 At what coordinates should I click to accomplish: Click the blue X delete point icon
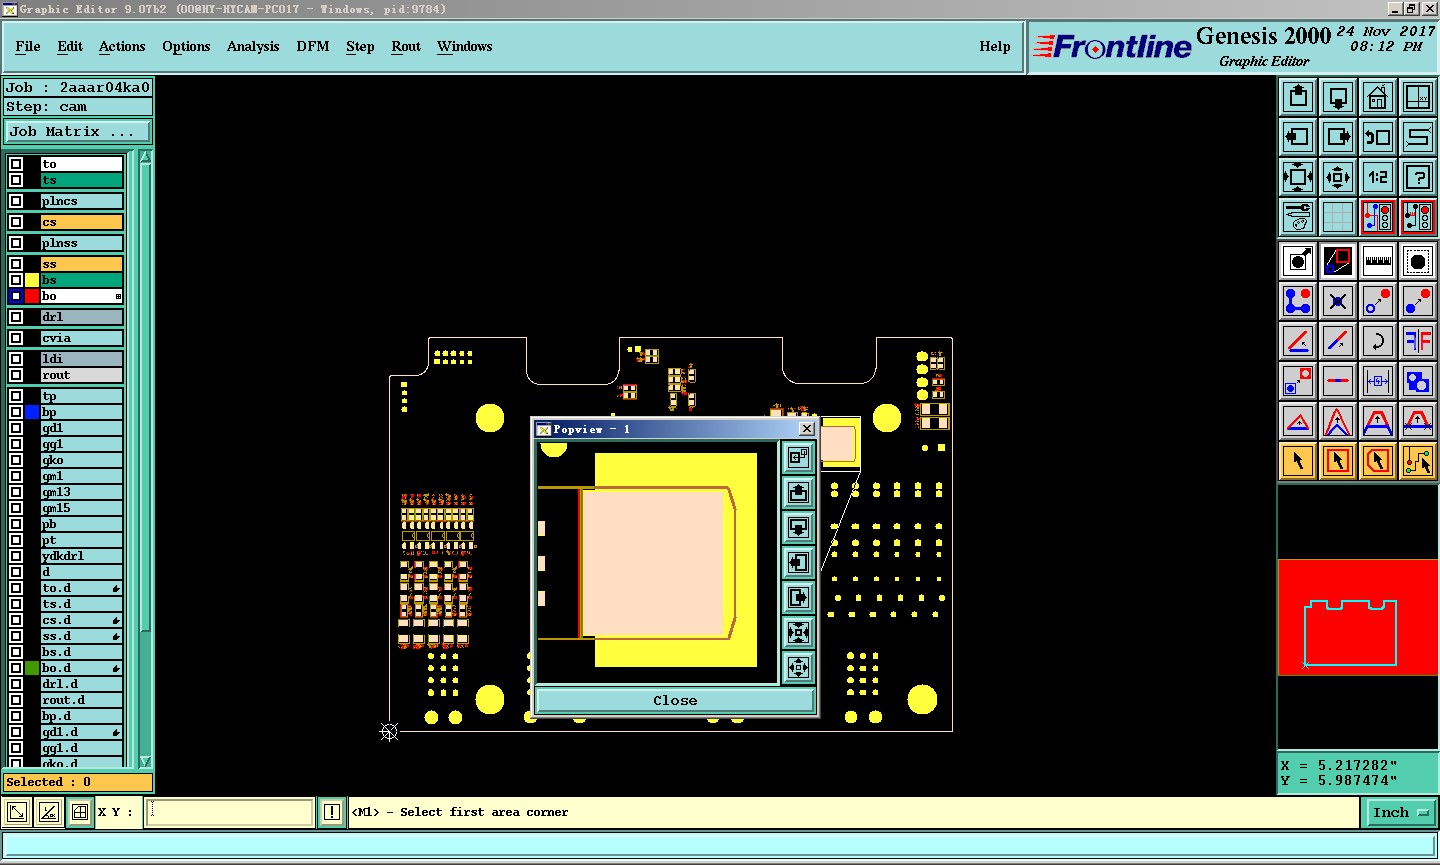[1338, 301]
